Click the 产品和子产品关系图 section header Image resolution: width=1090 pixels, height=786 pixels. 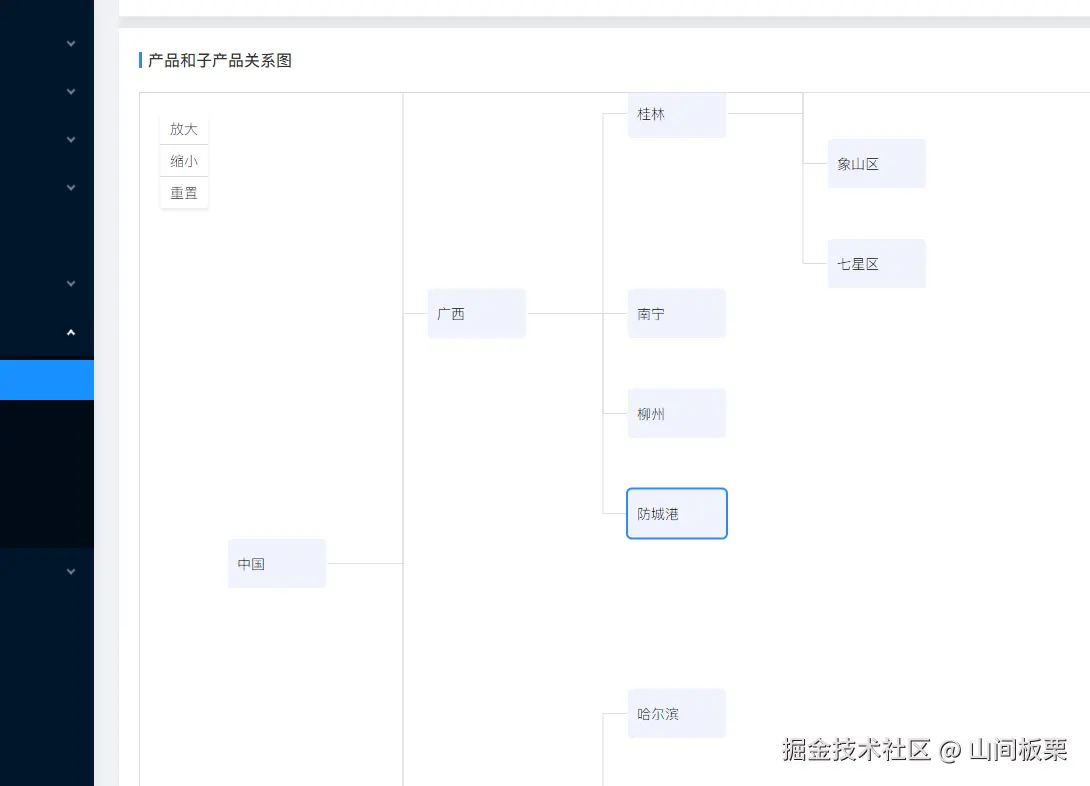tap(220, 60)
